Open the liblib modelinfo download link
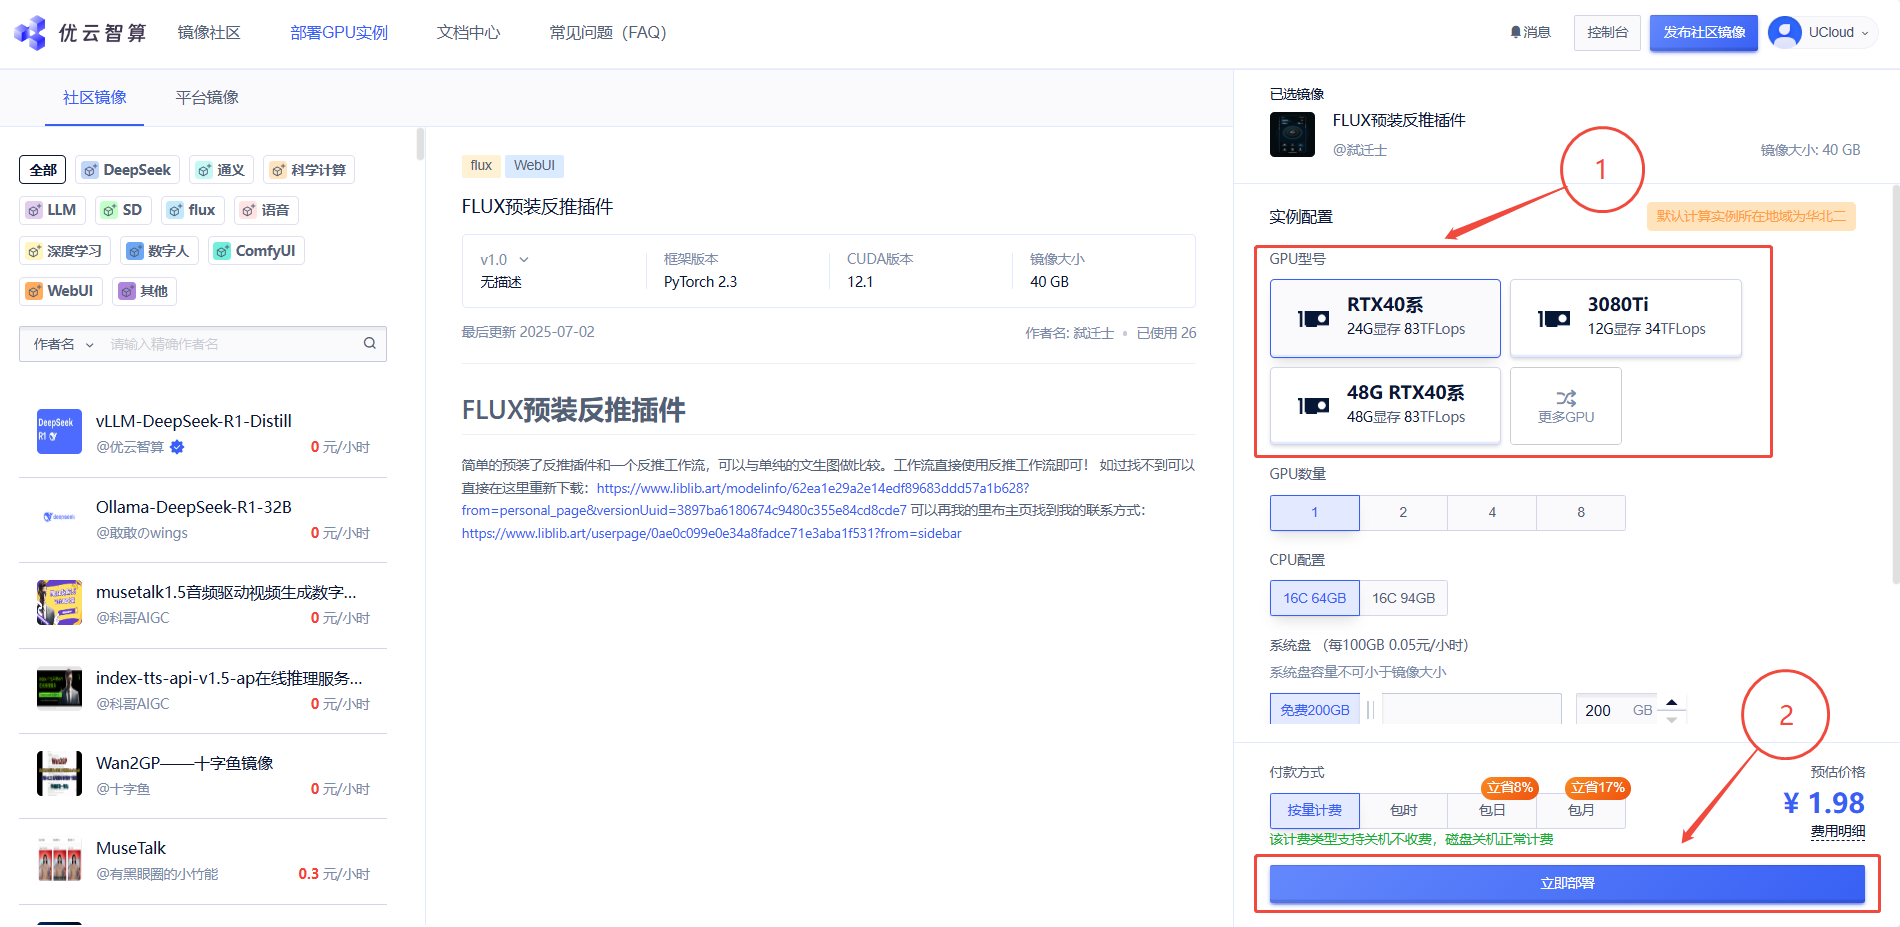The width and height of the screenshot is (1900, 927). 745,499
